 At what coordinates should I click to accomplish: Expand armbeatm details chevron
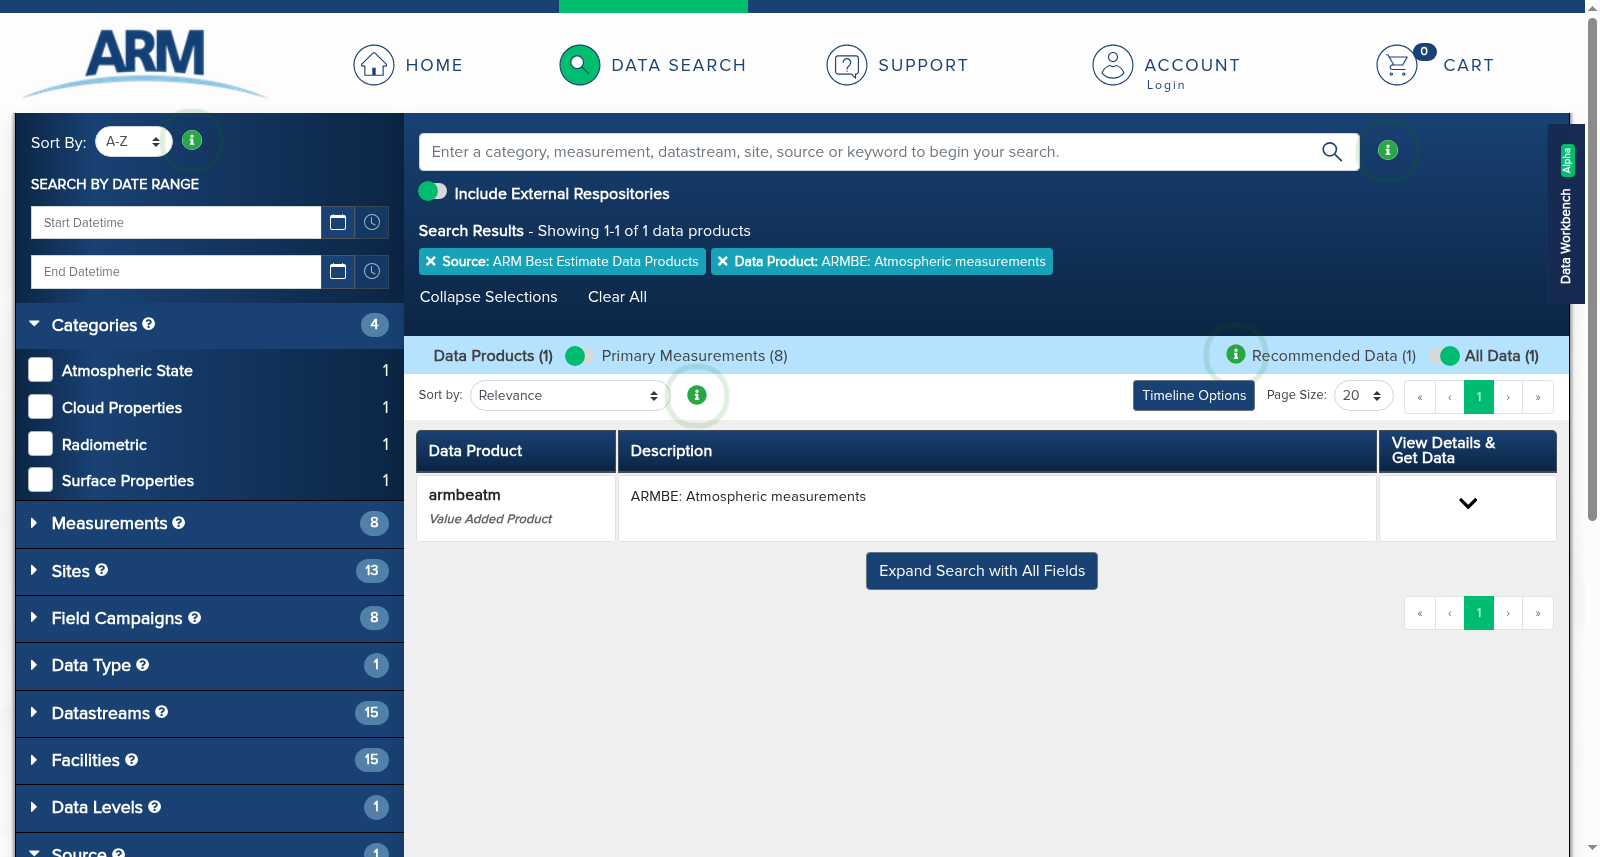pyautogui.click(x=1467, y=503)
